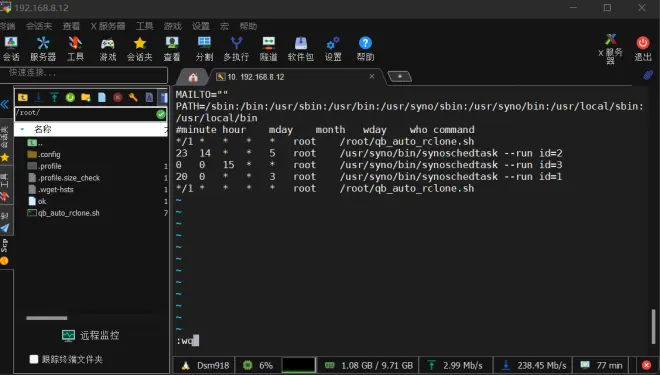Viewport: 660px width, 375px height.
Task: Open the 游戏 menu in the menu bar
Action: (173, 26)
